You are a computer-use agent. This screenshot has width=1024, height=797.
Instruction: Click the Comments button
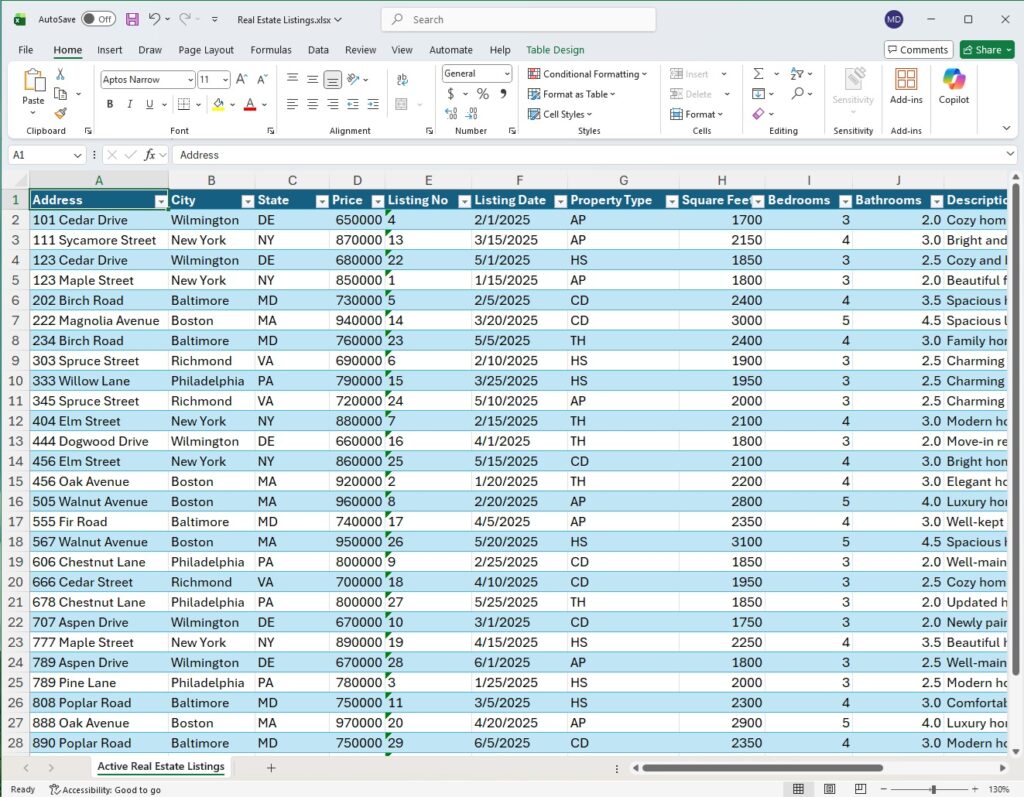tap(918, 50)
